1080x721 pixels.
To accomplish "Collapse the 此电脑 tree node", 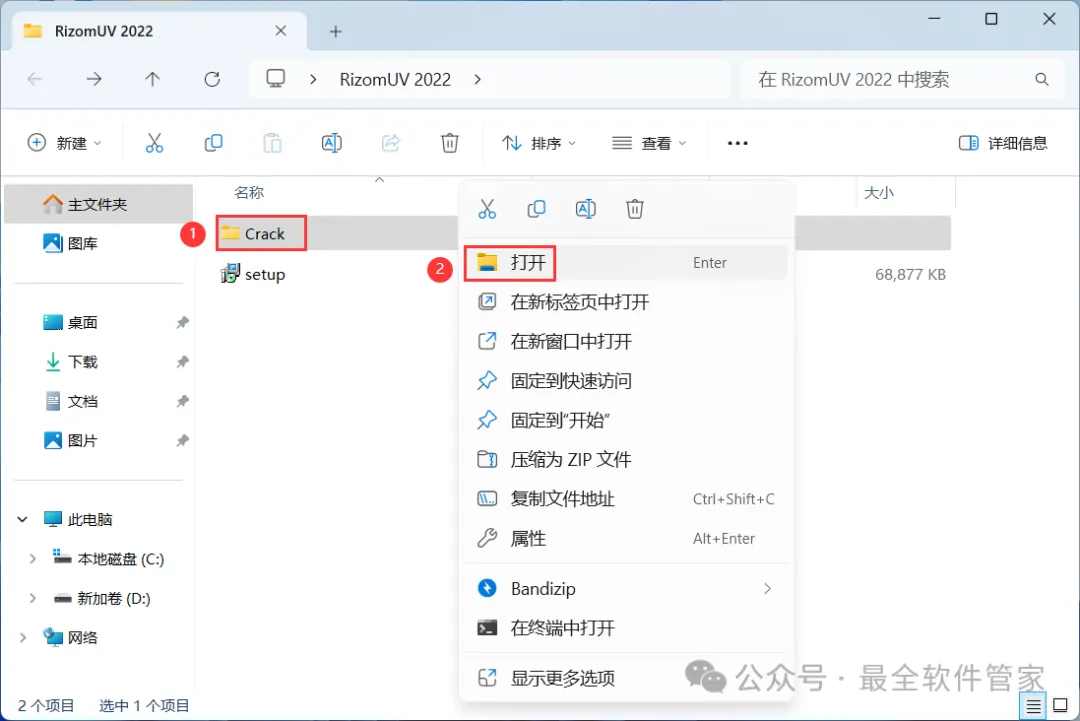I will click(23, 519).
